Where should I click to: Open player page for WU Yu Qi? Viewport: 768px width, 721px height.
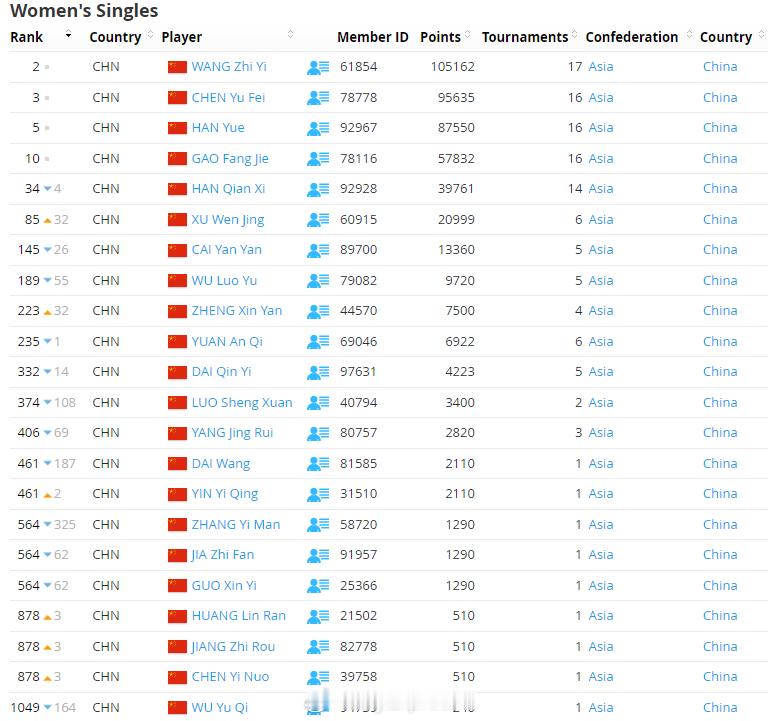pos(220,707)
